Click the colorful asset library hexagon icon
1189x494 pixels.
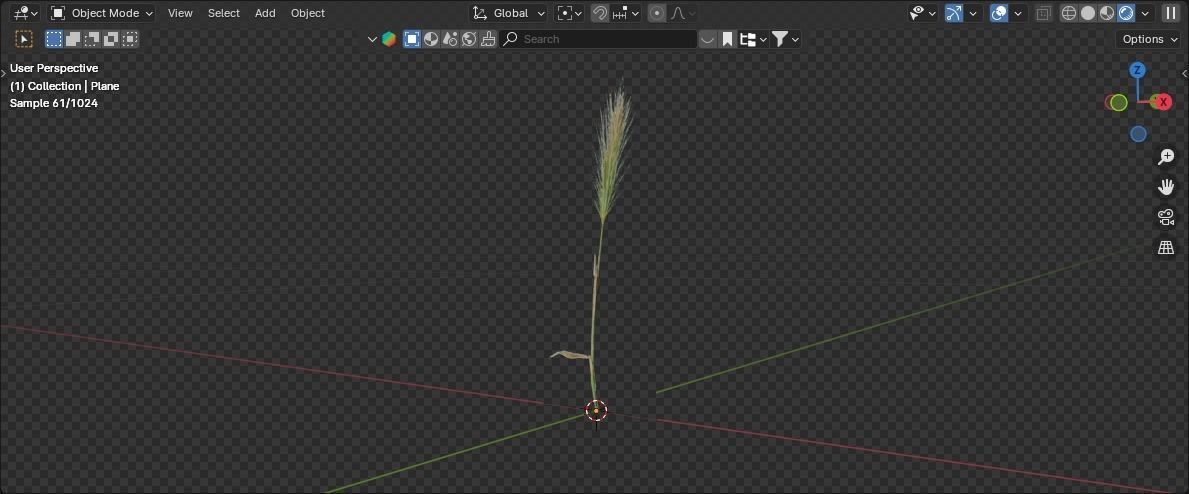pyautogui.click(x=389, y=39)
